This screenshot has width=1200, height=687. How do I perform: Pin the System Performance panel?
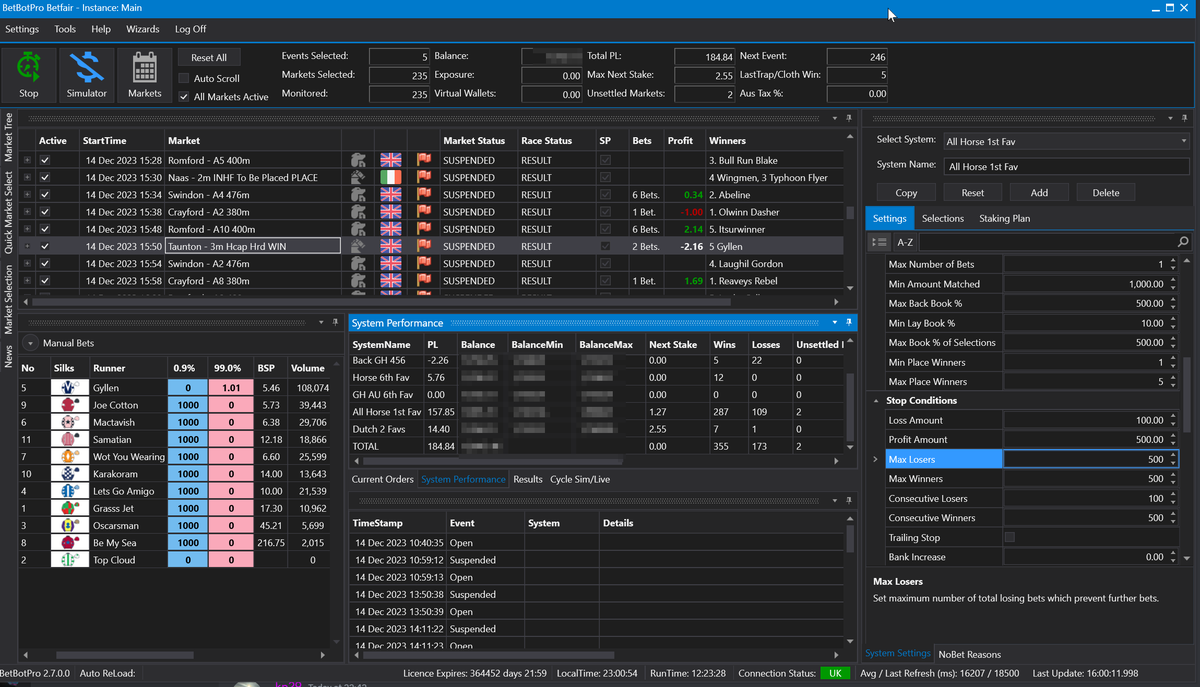(x=848, y=323)
